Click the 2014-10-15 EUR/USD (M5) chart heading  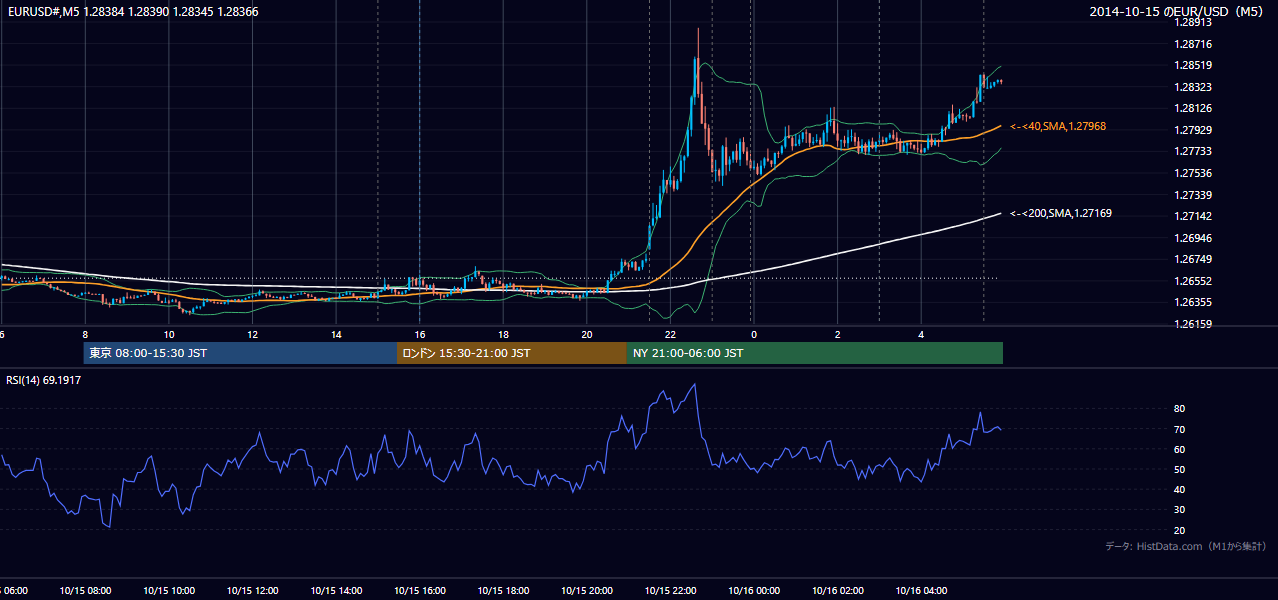pyautogui.click(x=1178, y=12)
